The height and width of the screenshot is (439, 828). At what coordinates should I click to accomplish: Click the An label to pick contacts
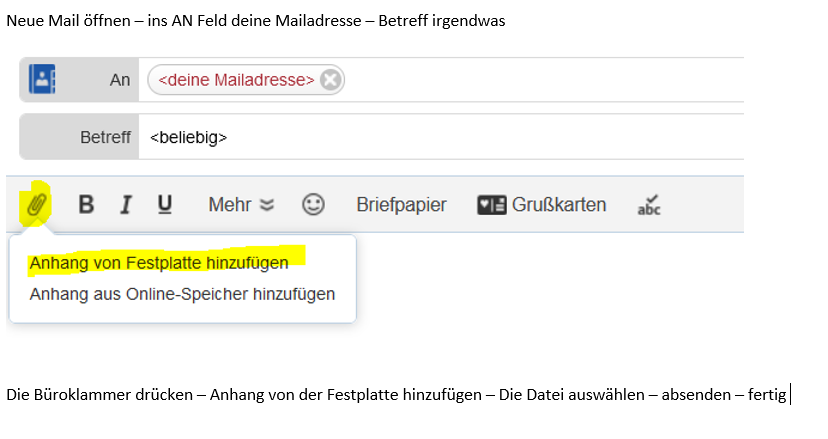120,80
